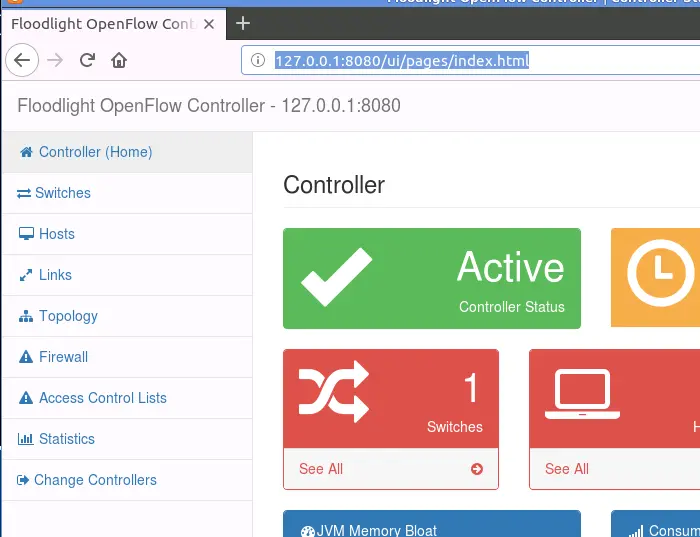Click the JVM Memory Bloat panel heading
700x537 pixels.
point(376,531)
